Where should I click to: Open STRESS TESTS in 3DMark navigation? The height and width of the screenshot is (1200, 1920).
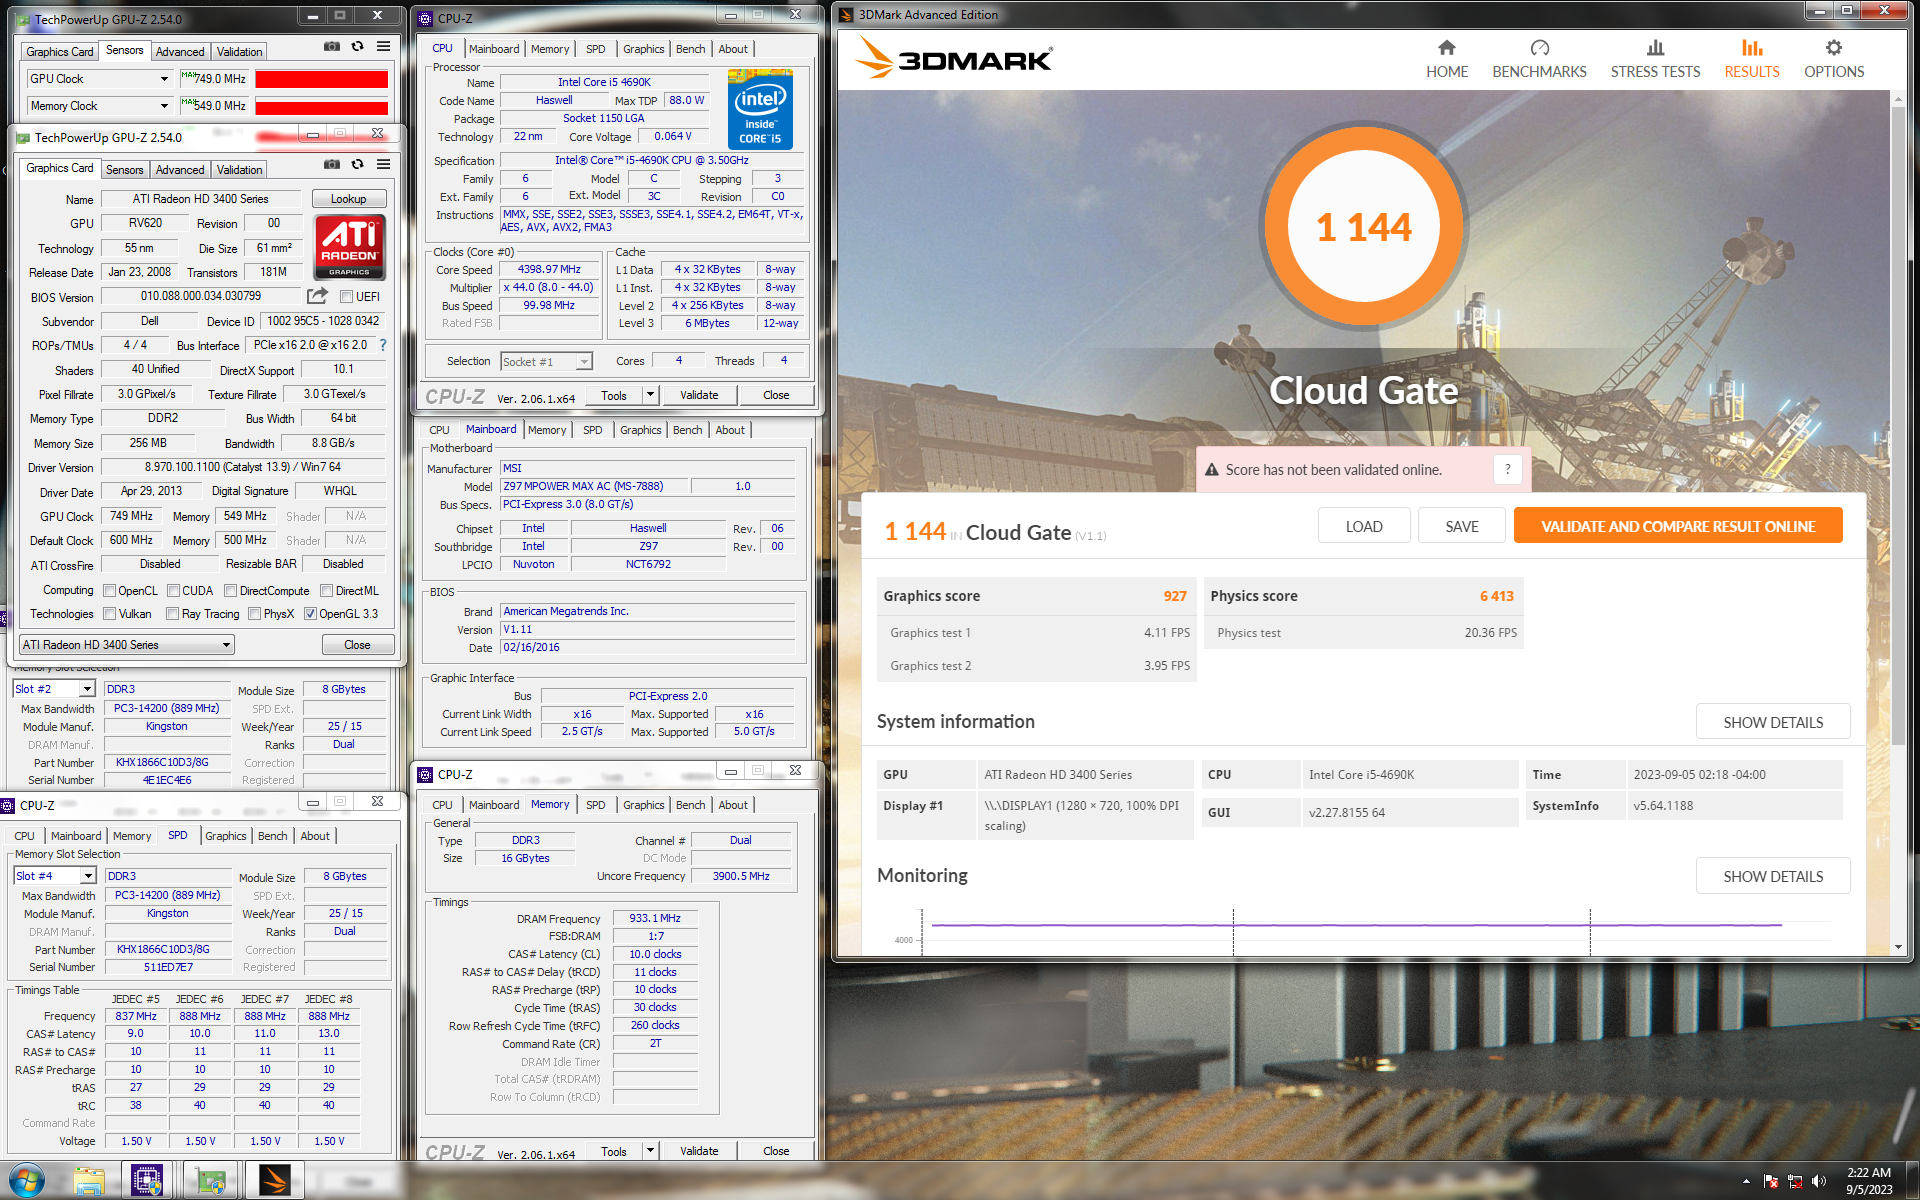(x=1655, y=59)
